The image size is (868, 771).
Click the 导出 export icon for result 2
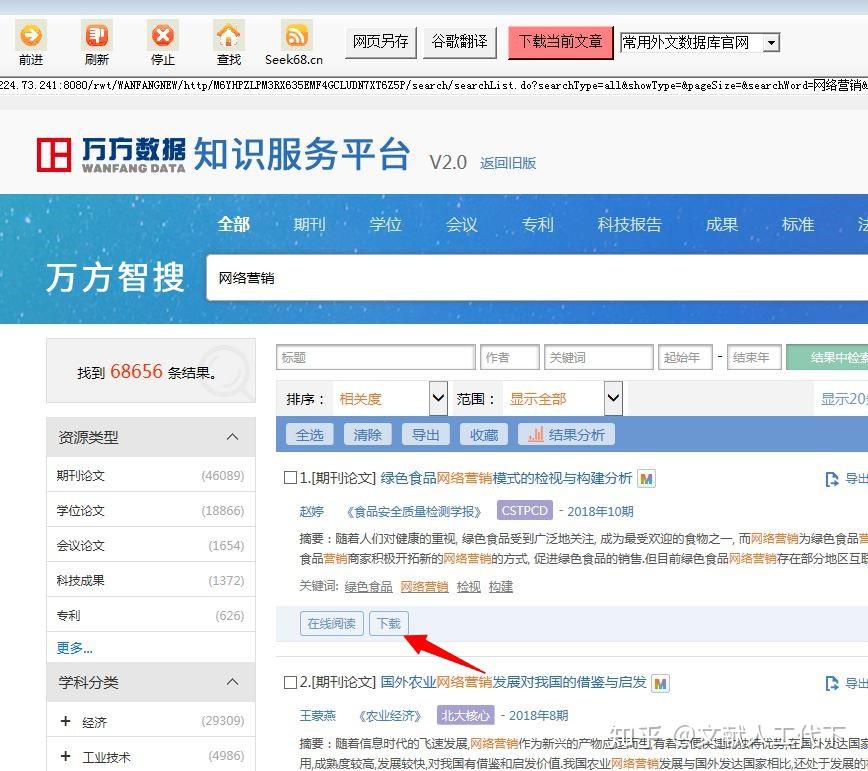831,684
